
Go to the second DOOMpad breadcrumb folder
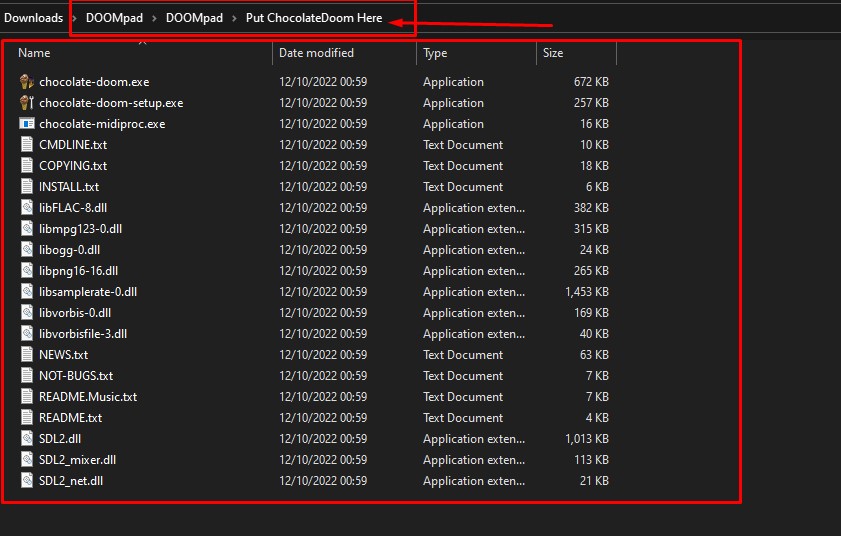click(x=194, y=18)
